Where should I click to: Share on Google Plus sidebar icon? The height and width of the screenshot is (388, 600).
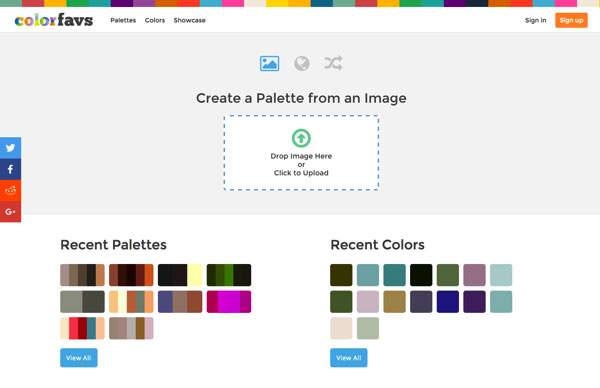tap(10, 211)
